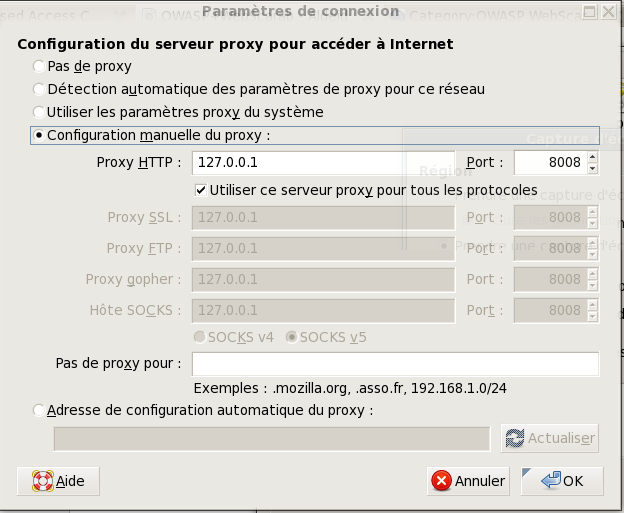
Task: Increase the HTTP proxy port value
Action: pyautogui.click(x=593, y=157)
